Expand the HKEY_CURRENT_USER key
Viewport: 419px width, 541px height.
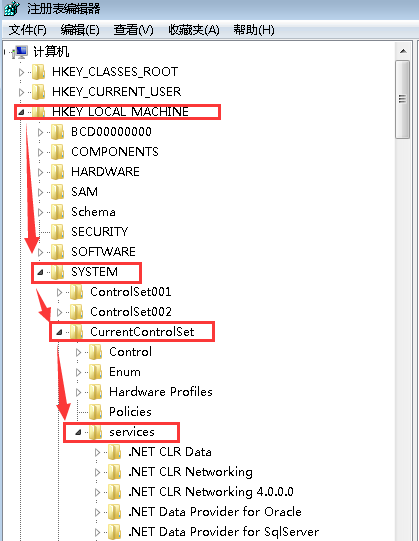coord(21,92)
